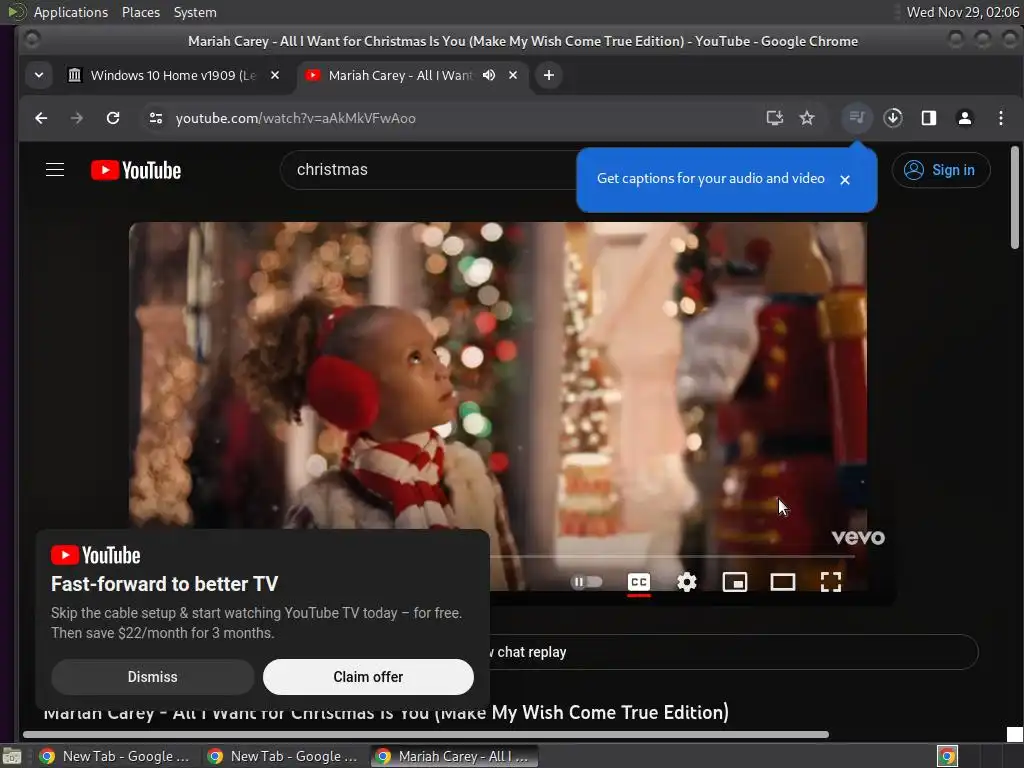
Task: Open the media control toolbar icon
Action: click(857, 118)
